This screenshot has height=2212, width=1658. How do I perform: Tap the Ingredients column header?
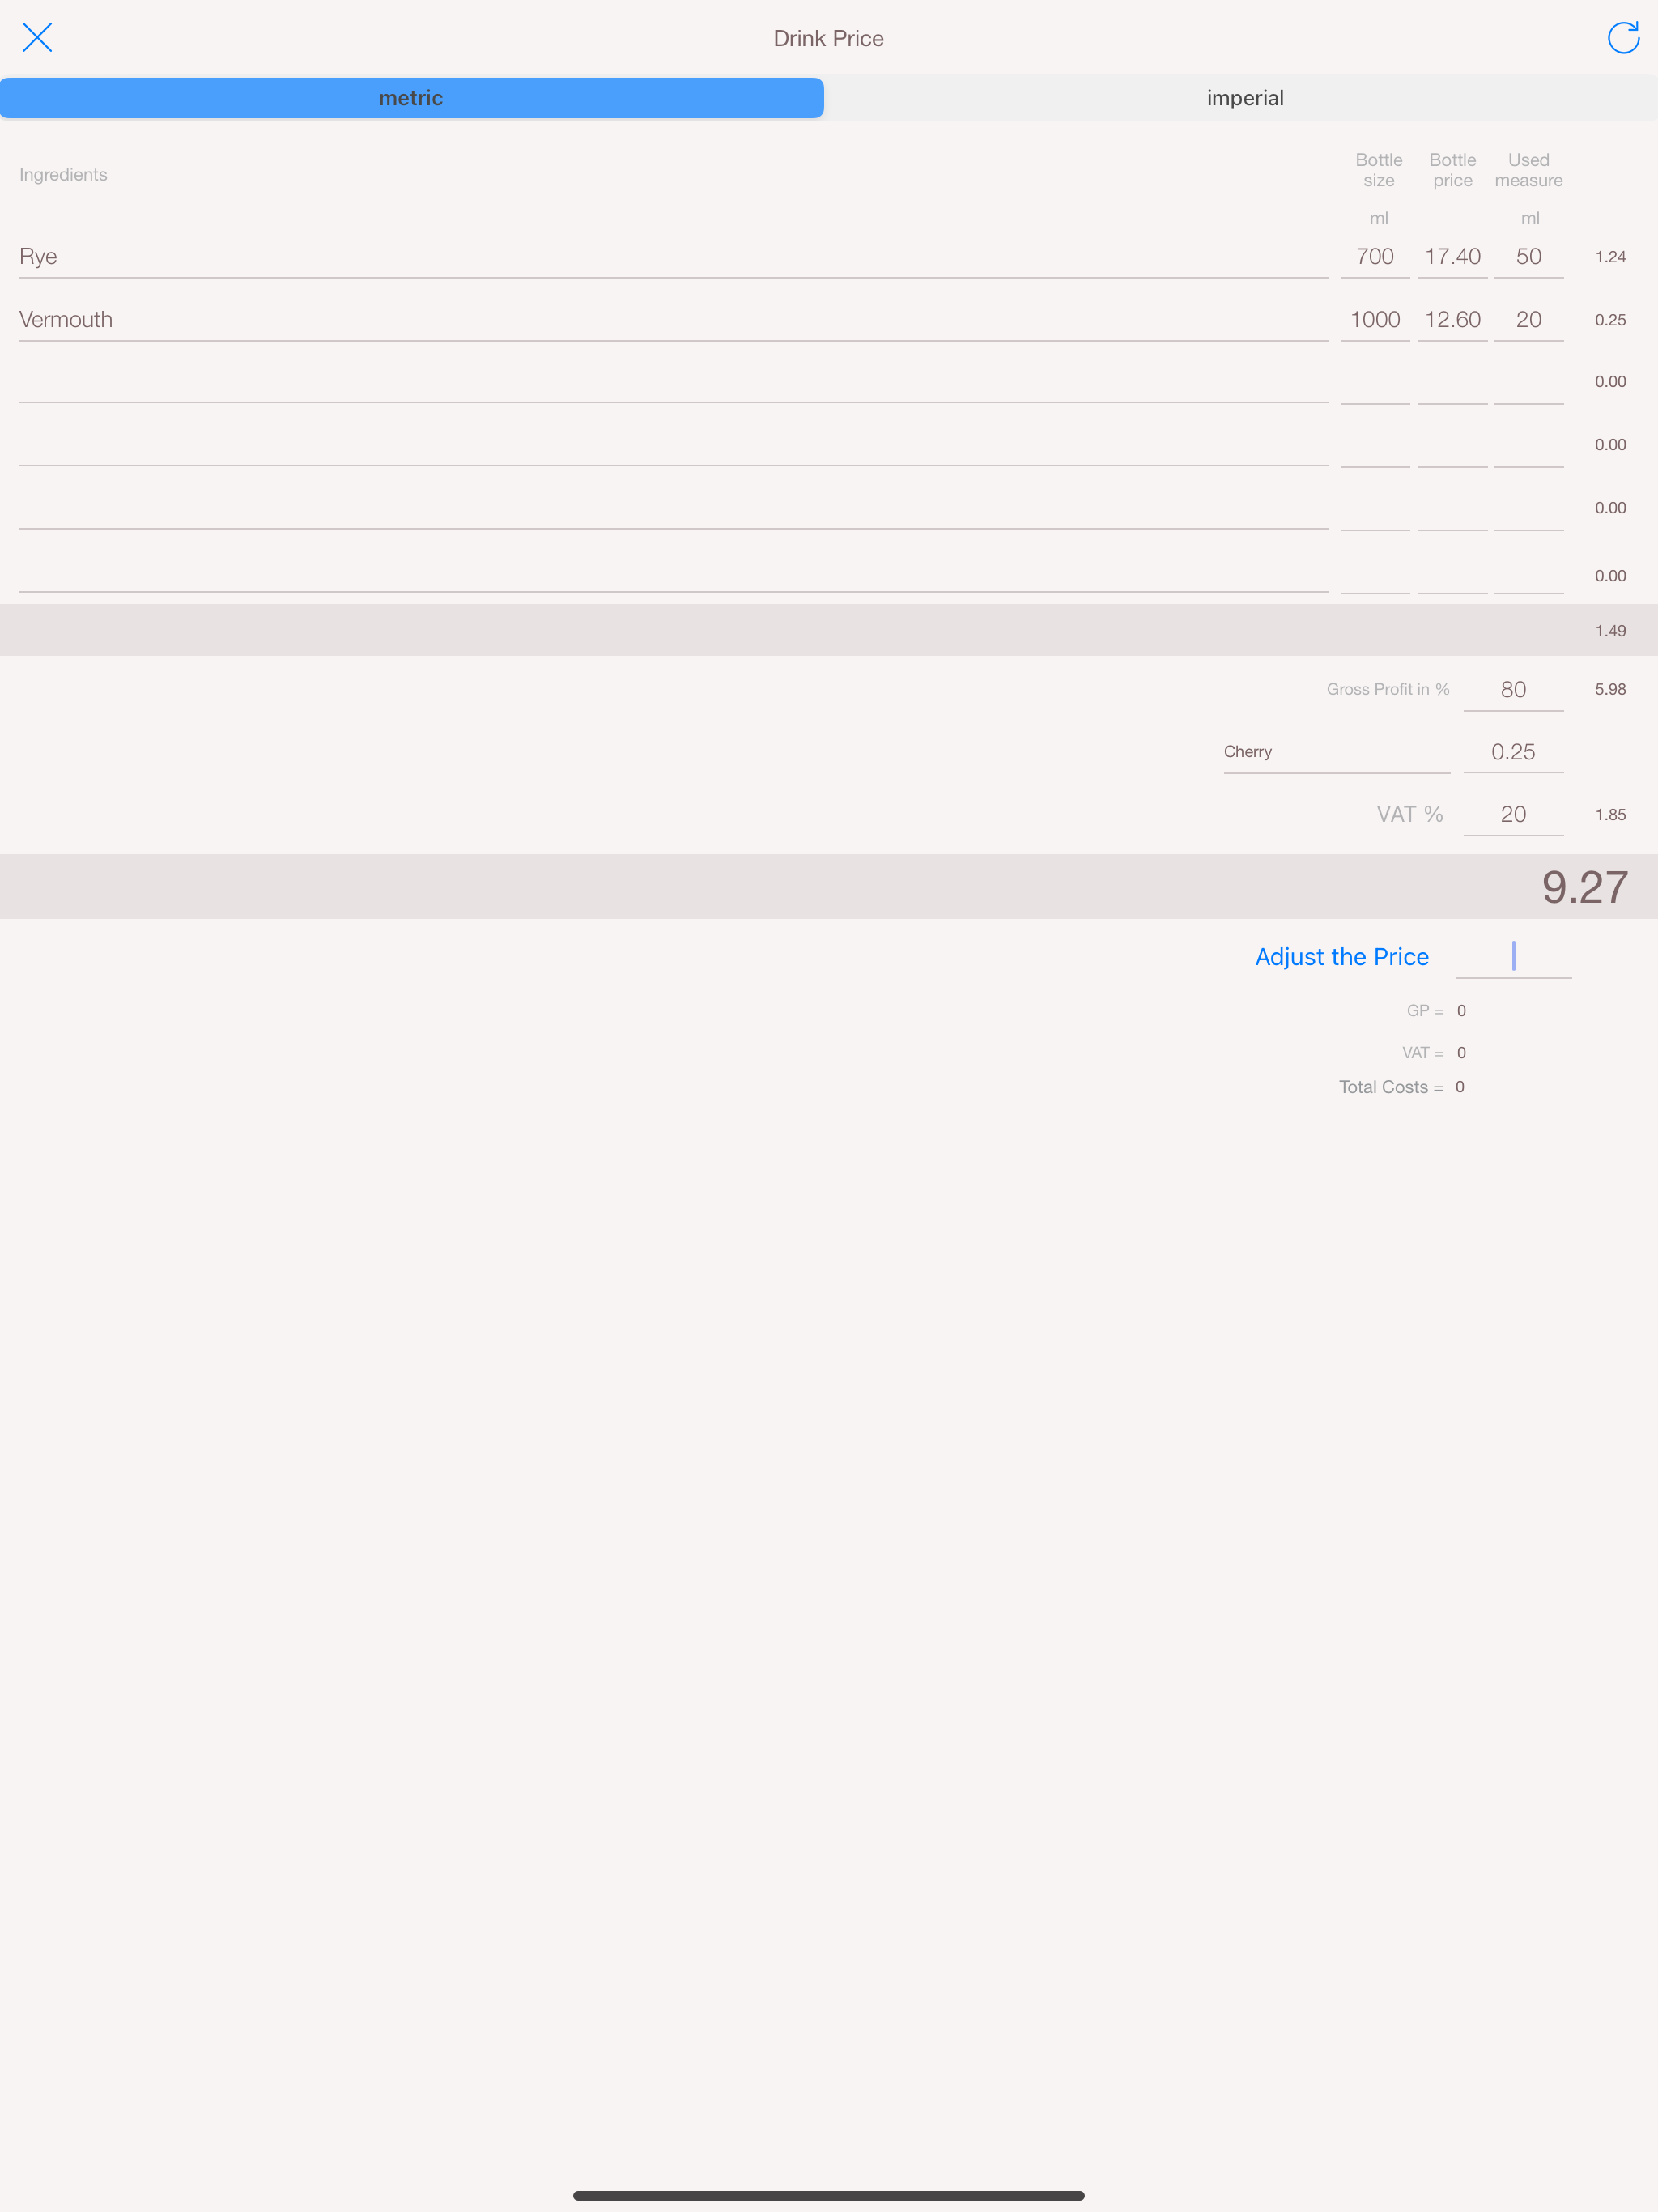[63, 175]
